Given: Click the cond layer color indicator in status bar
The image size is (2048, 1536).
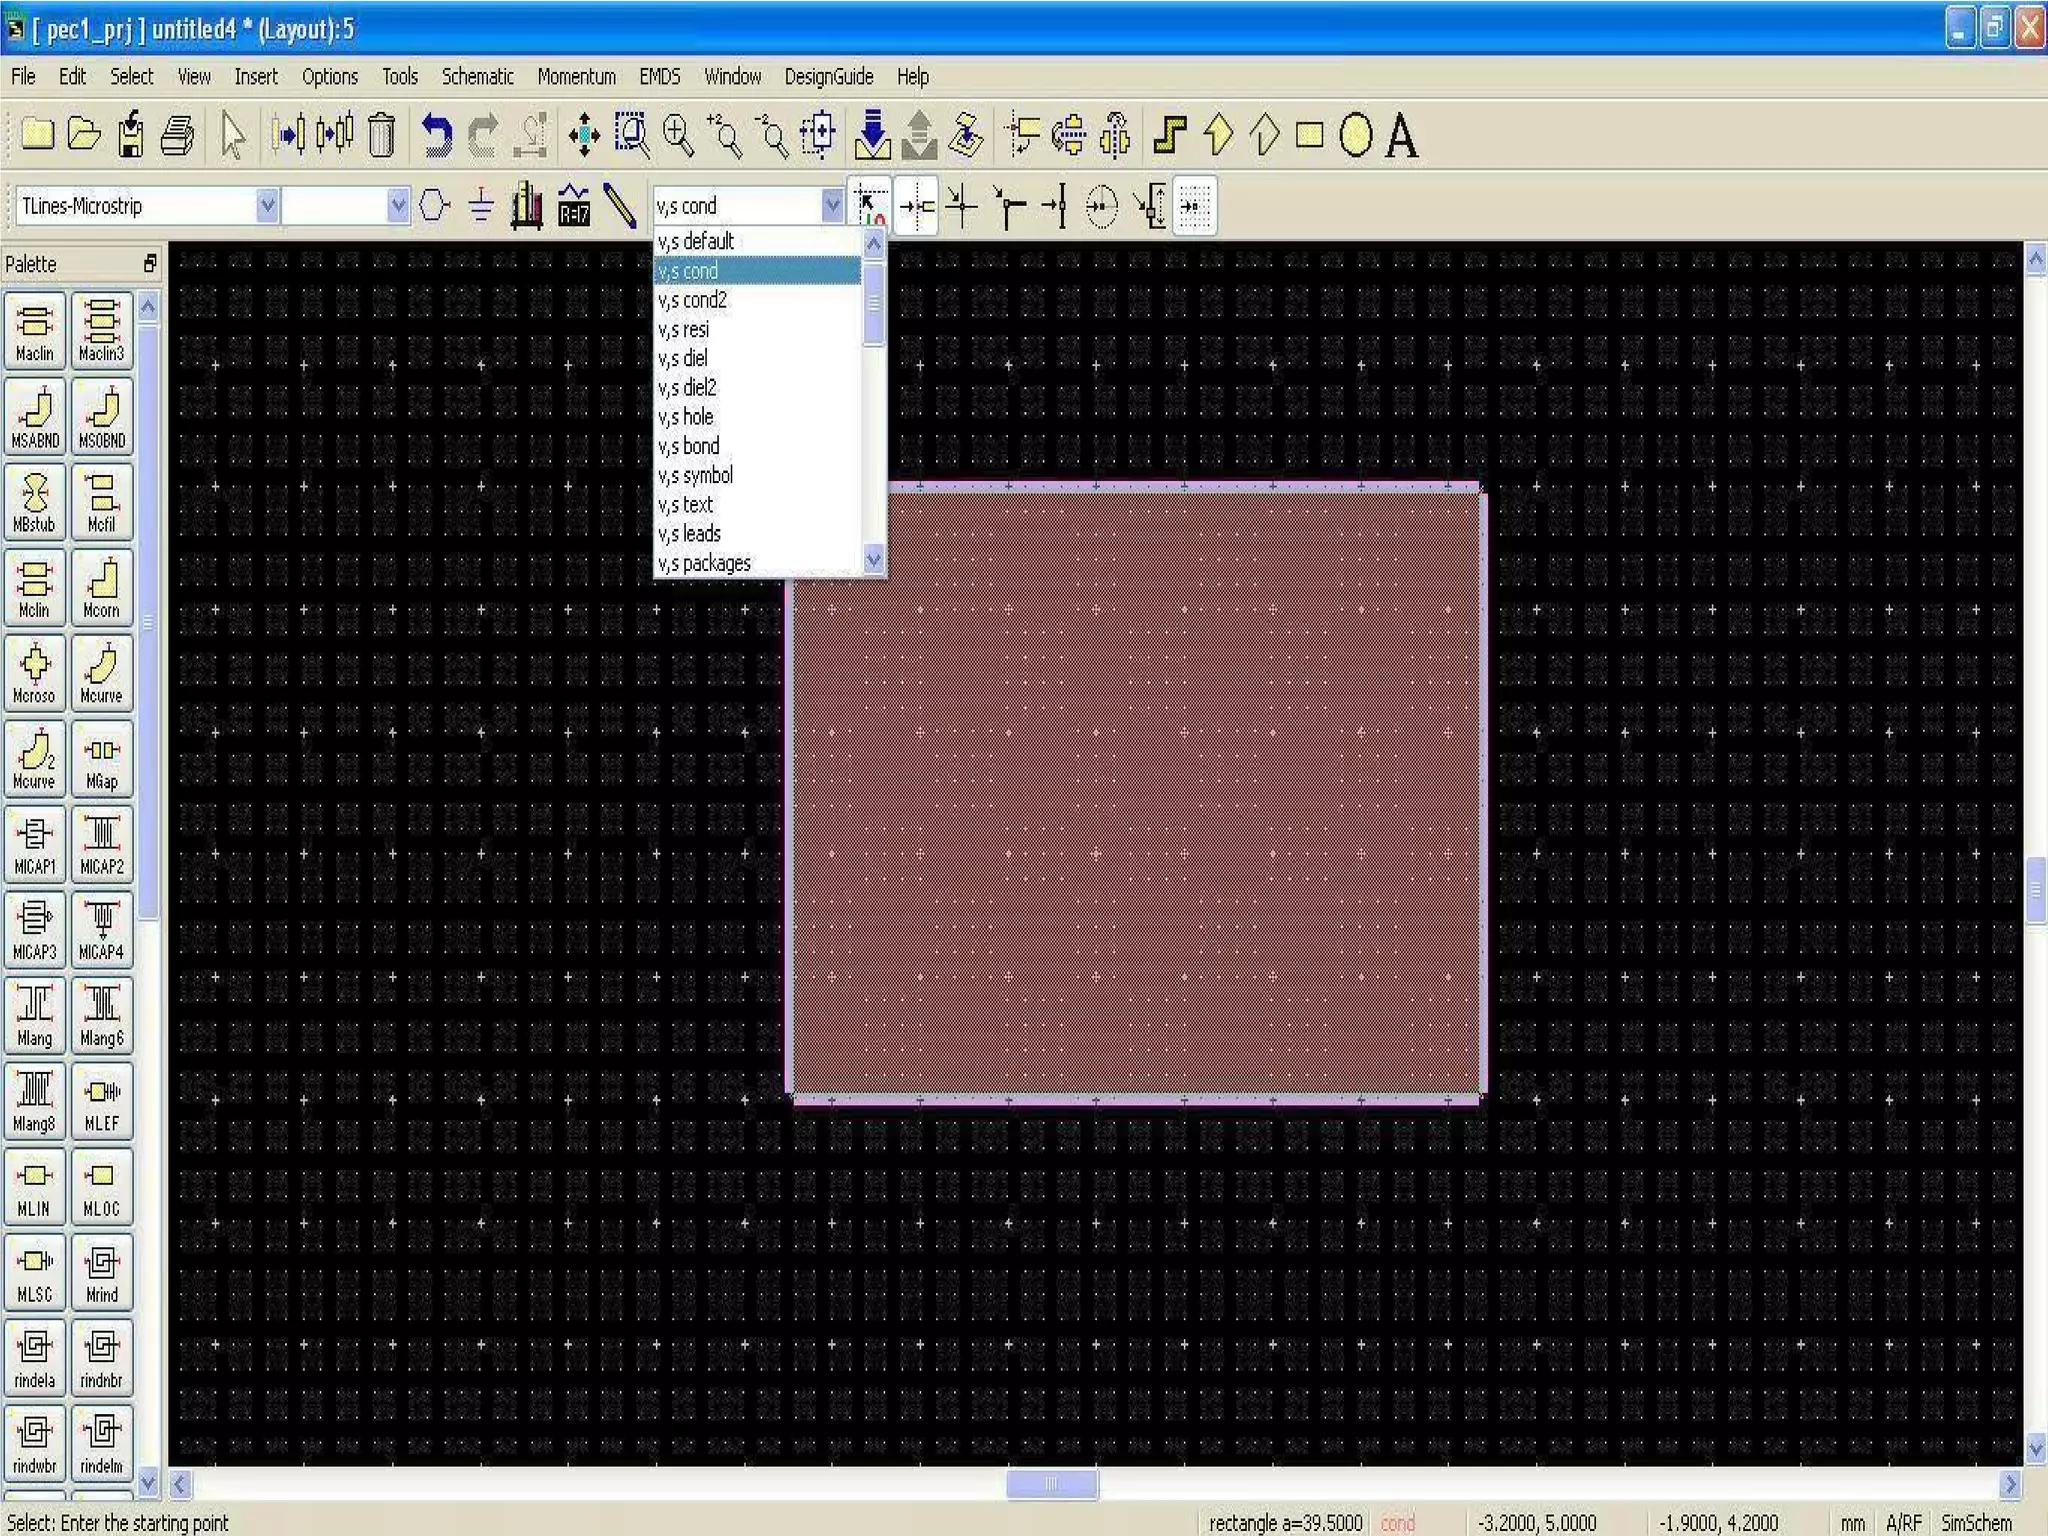Looking at the screenshot, I should point(1397,1523).
